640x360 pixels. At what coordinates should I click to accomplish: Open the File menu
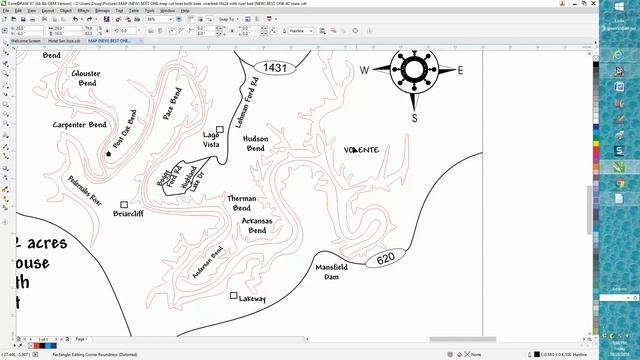[x=6, y=11]
